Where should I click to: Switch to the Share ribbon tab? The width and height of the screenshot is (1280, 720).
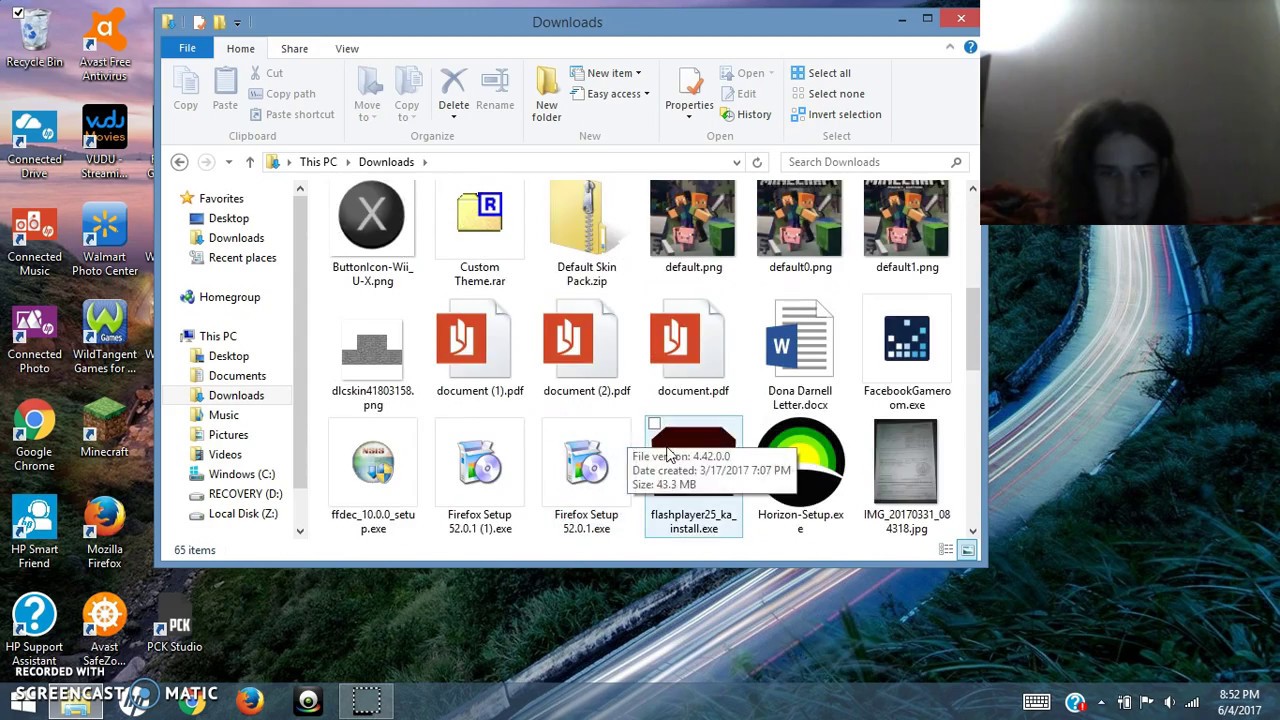tap(294, 48)
